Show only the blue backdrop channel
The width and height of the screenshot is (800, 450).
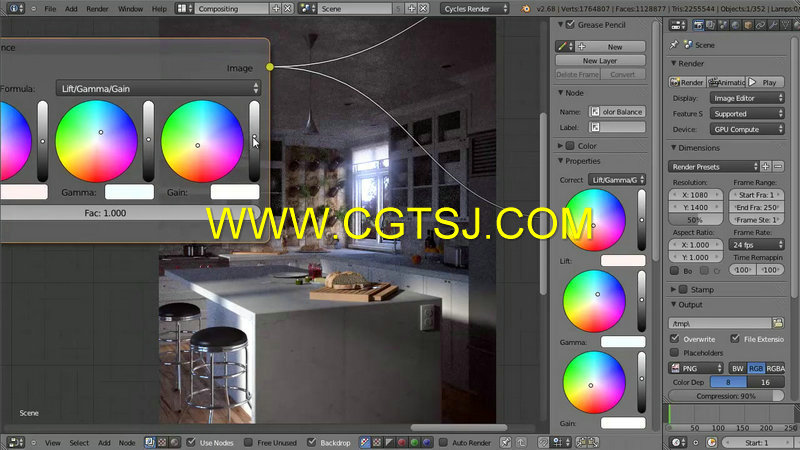point(427,442)
